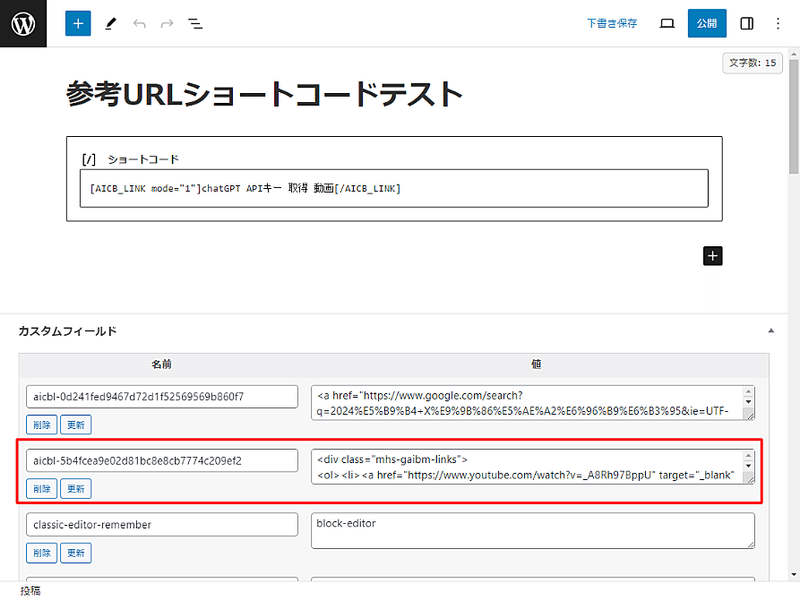The width and height of the screenshot is (800, 600).
Task: Click the page scrollbar down arrow
Action: click(794, 574)
